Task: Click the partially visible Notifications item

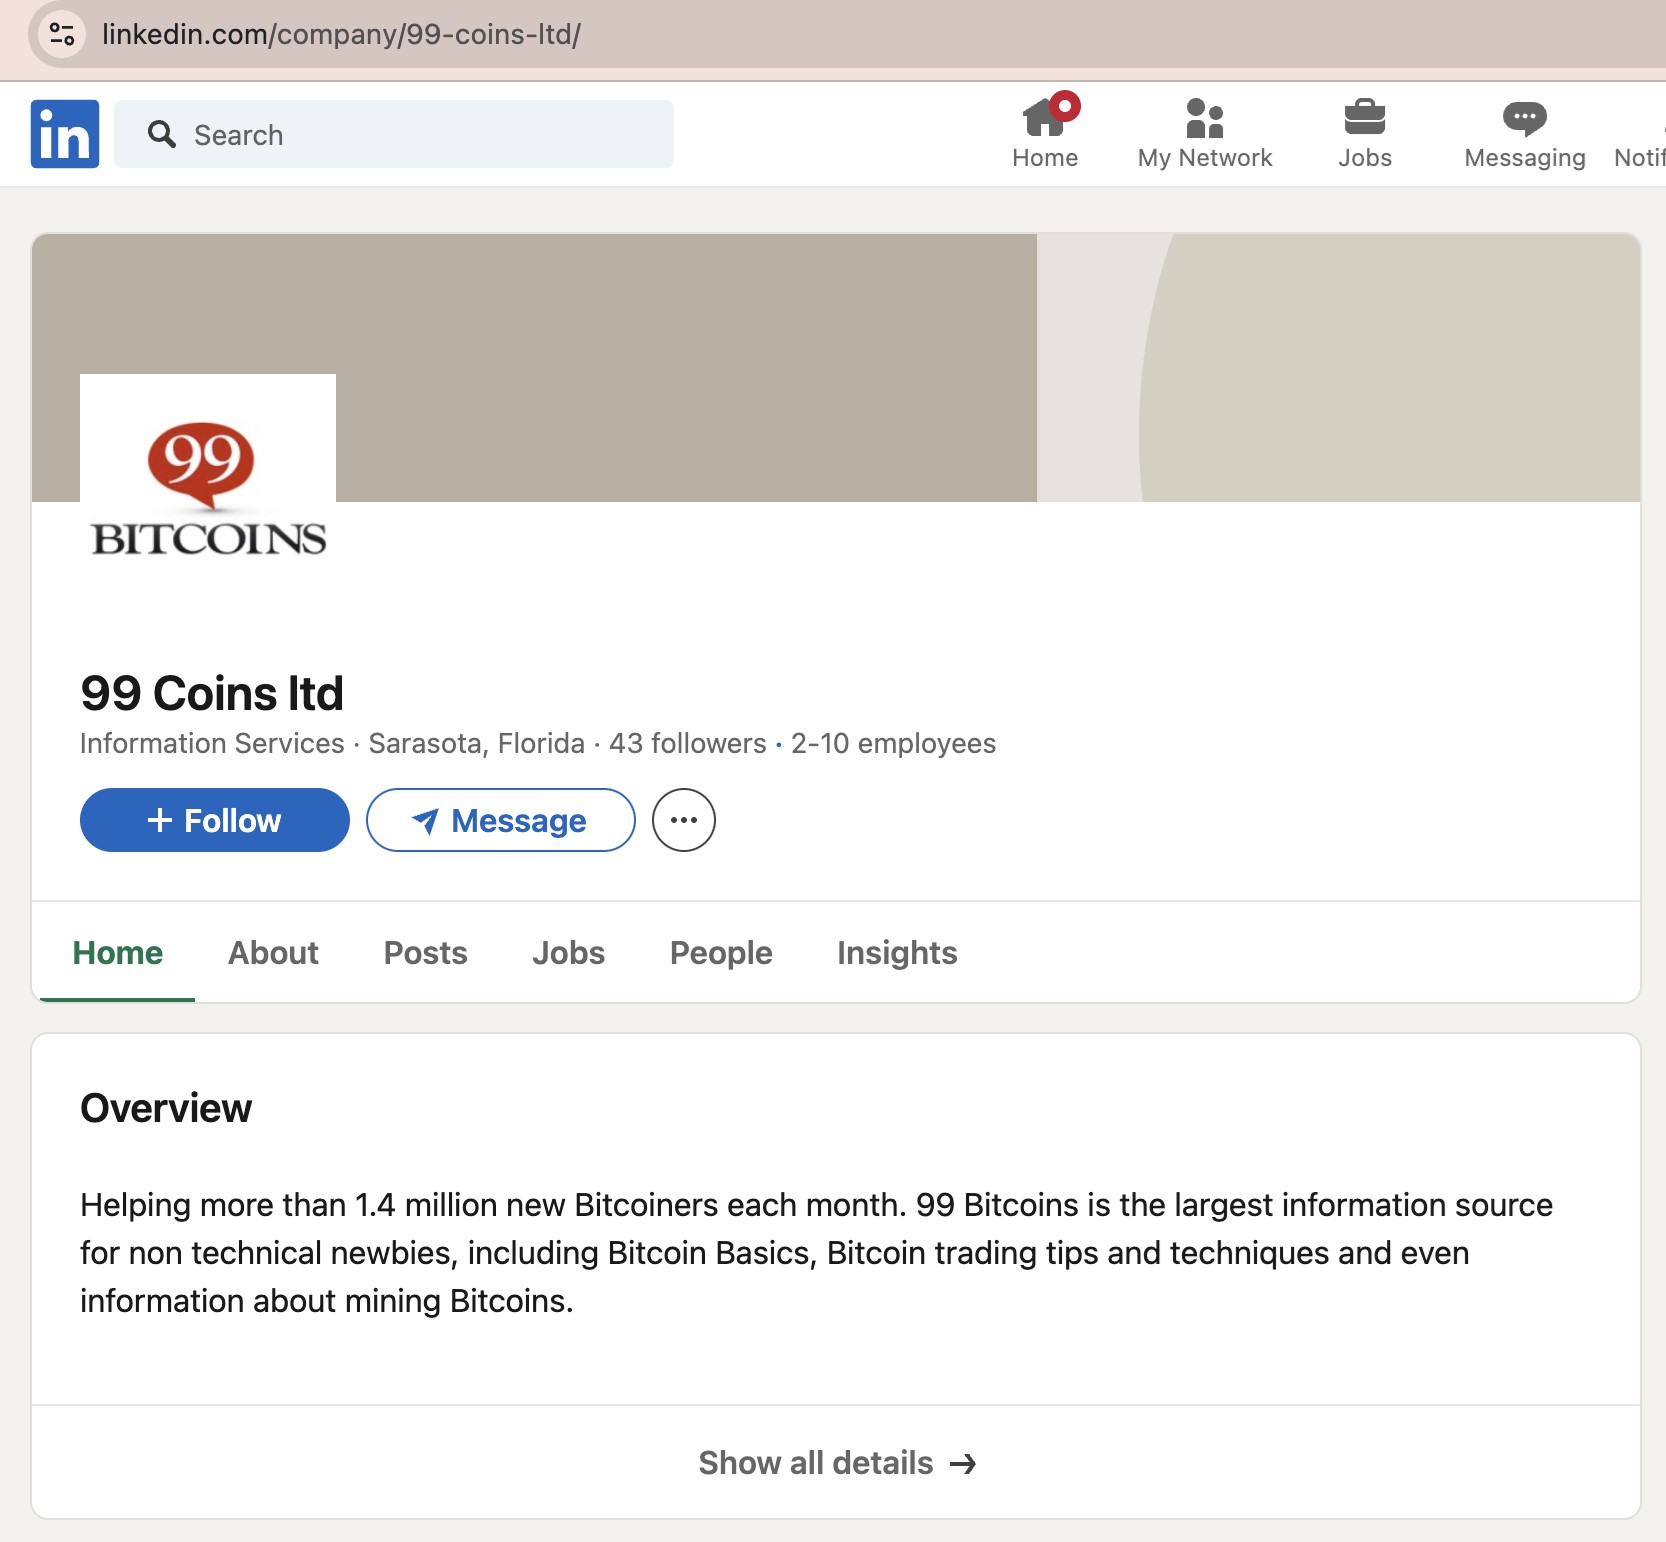Action: pos(1640,133)
